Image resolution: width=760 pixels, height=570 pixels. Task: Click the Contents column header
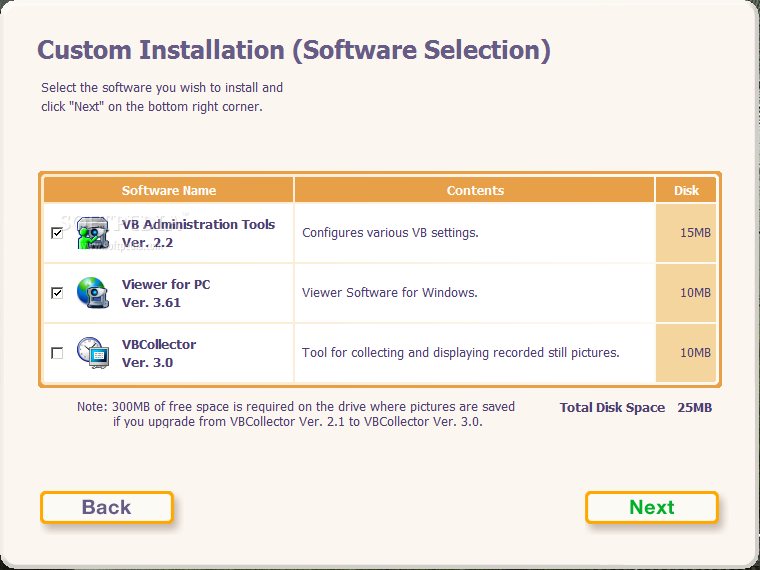pos(475,190)
